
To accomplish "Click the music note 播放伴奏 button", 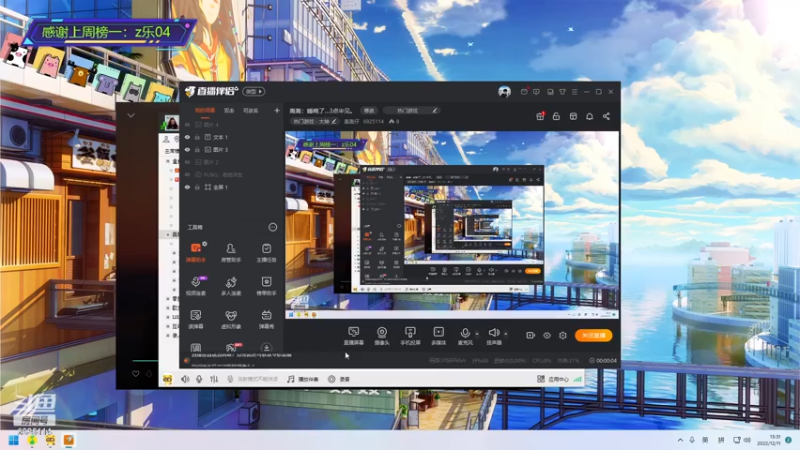I will (303, 379).
